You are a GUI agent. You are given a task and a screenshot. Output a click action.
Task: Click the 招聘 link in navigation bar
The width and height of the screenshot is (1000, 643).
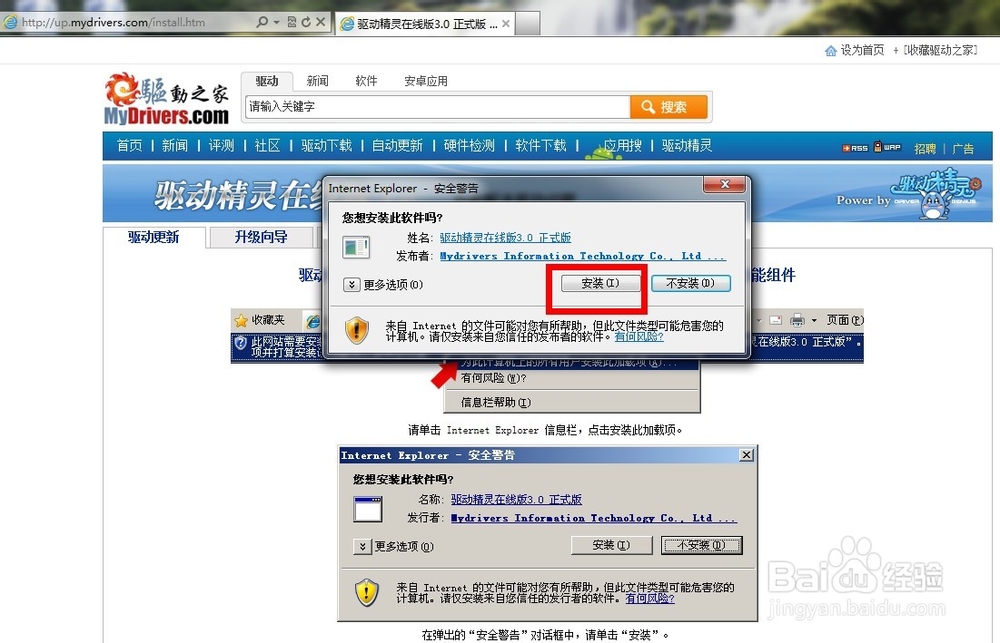coord(925,149)
